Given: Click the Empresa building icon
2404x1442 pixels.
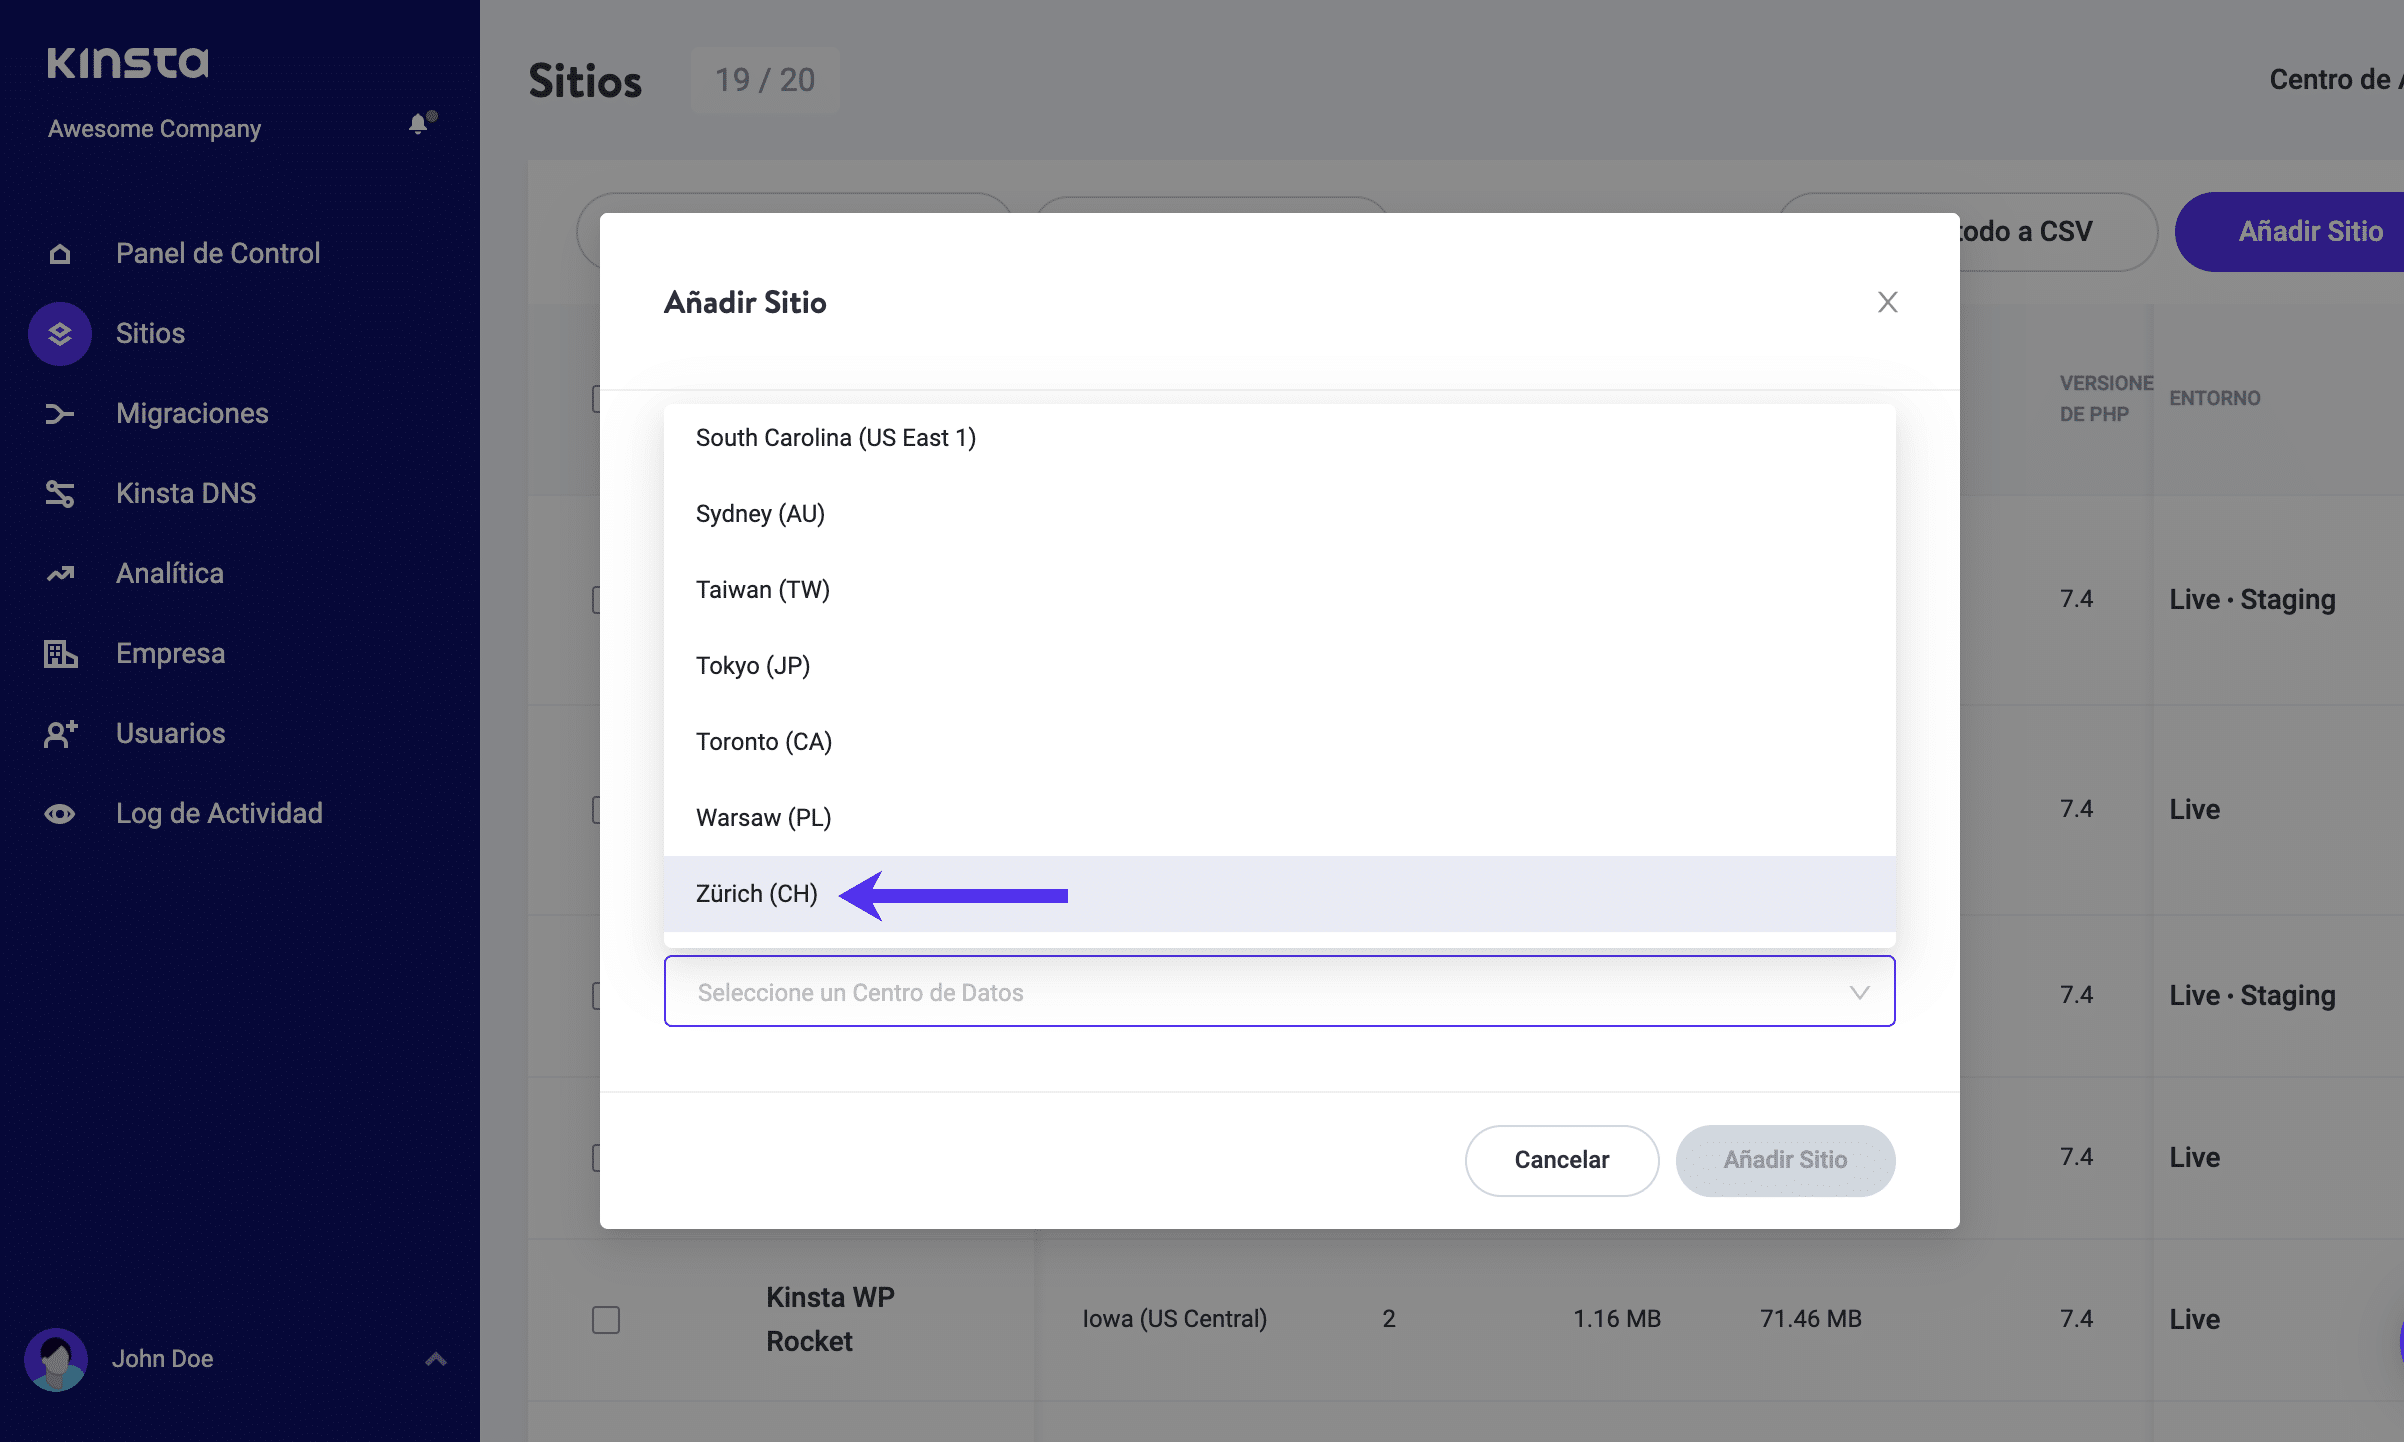Looking at the screenshot, I should click(x=60, y=654).
